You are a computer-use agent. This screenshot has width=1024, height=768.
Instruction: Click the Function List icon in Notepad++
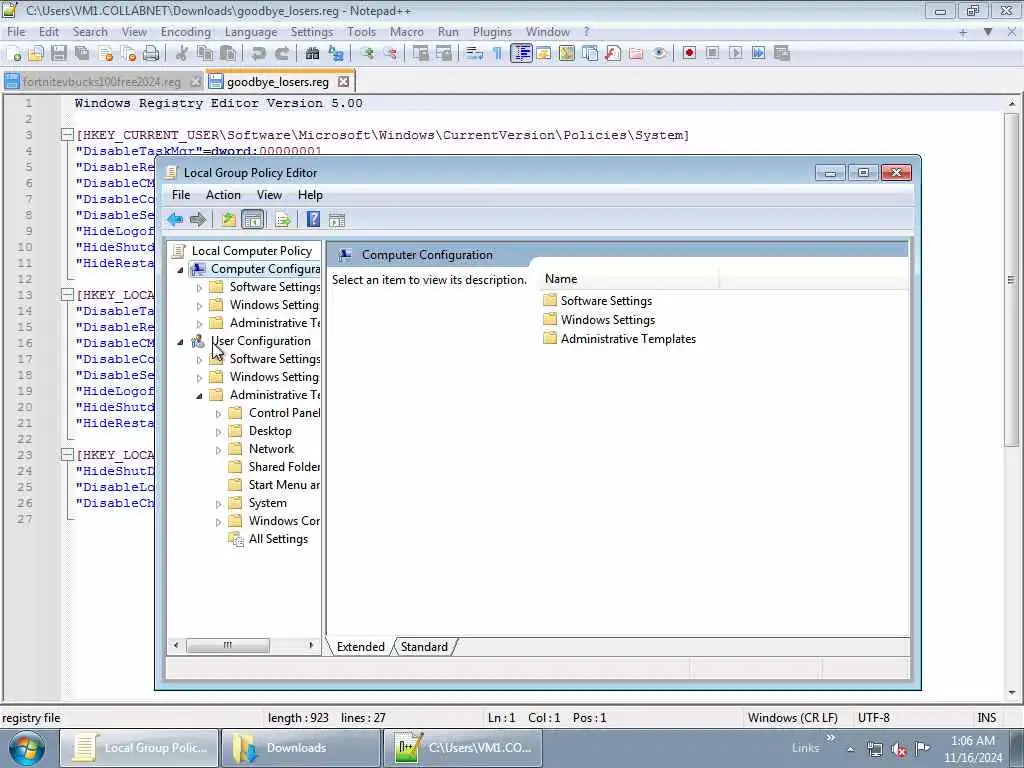tap(613, 54)
